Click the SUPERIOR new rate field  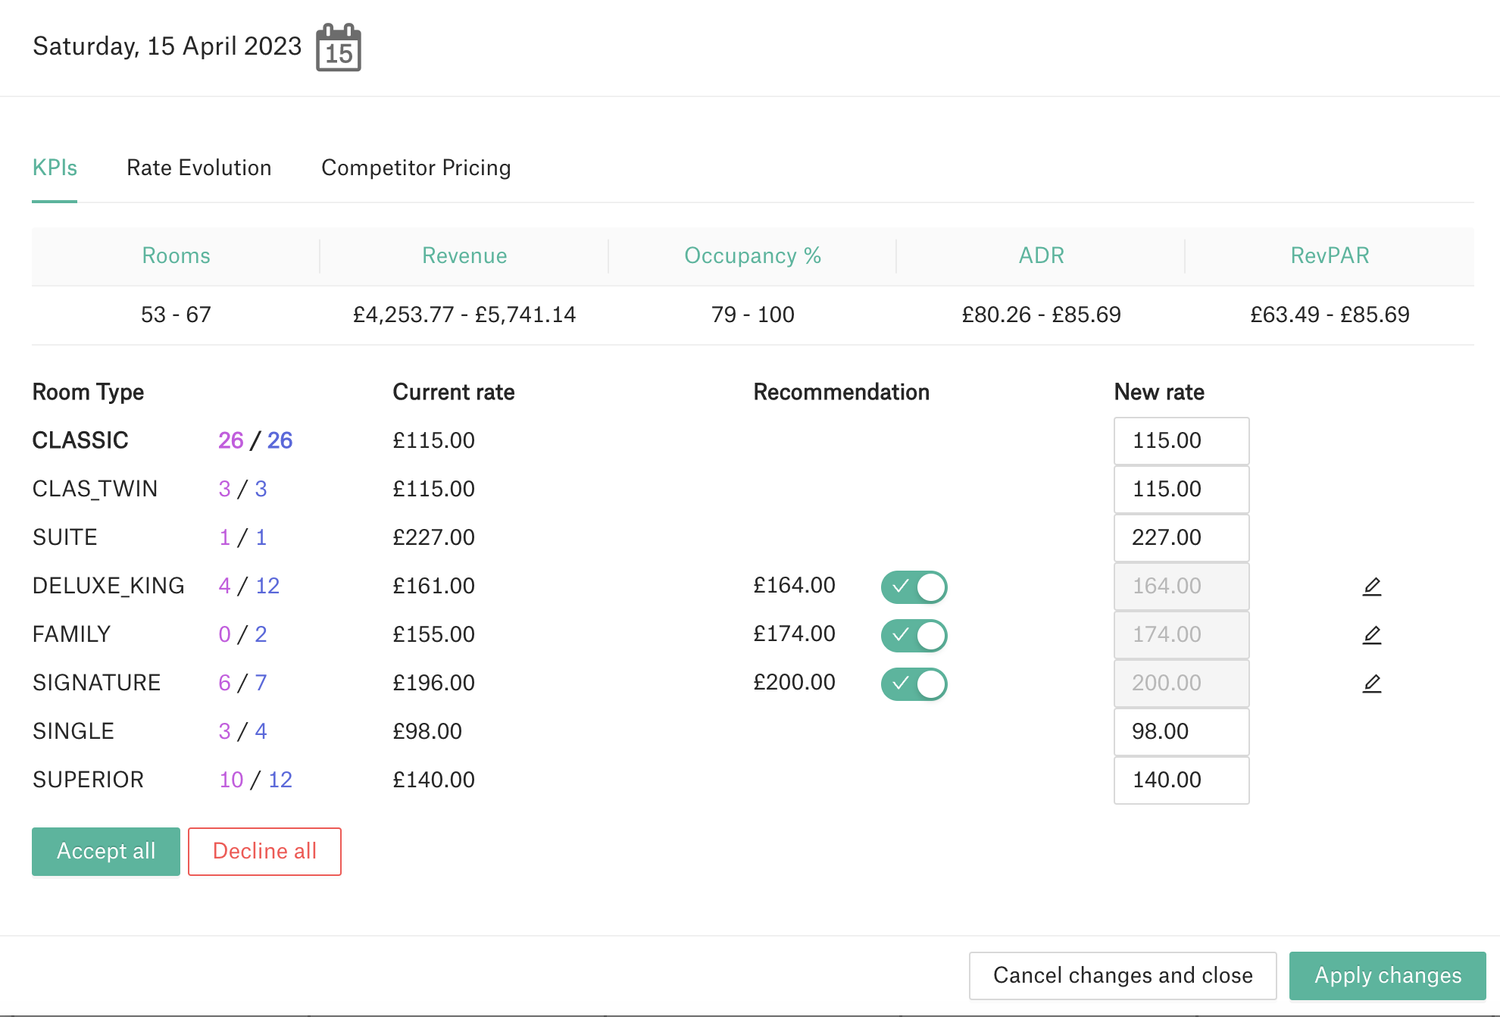click(x=1181, y=780)
